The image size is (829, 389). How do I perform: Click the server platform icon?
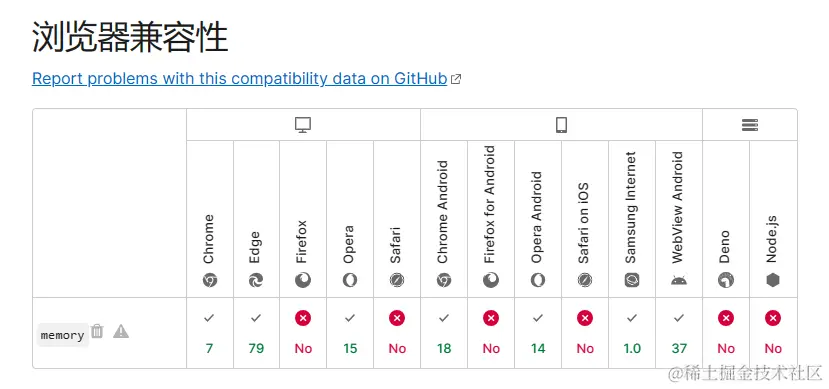750,125
